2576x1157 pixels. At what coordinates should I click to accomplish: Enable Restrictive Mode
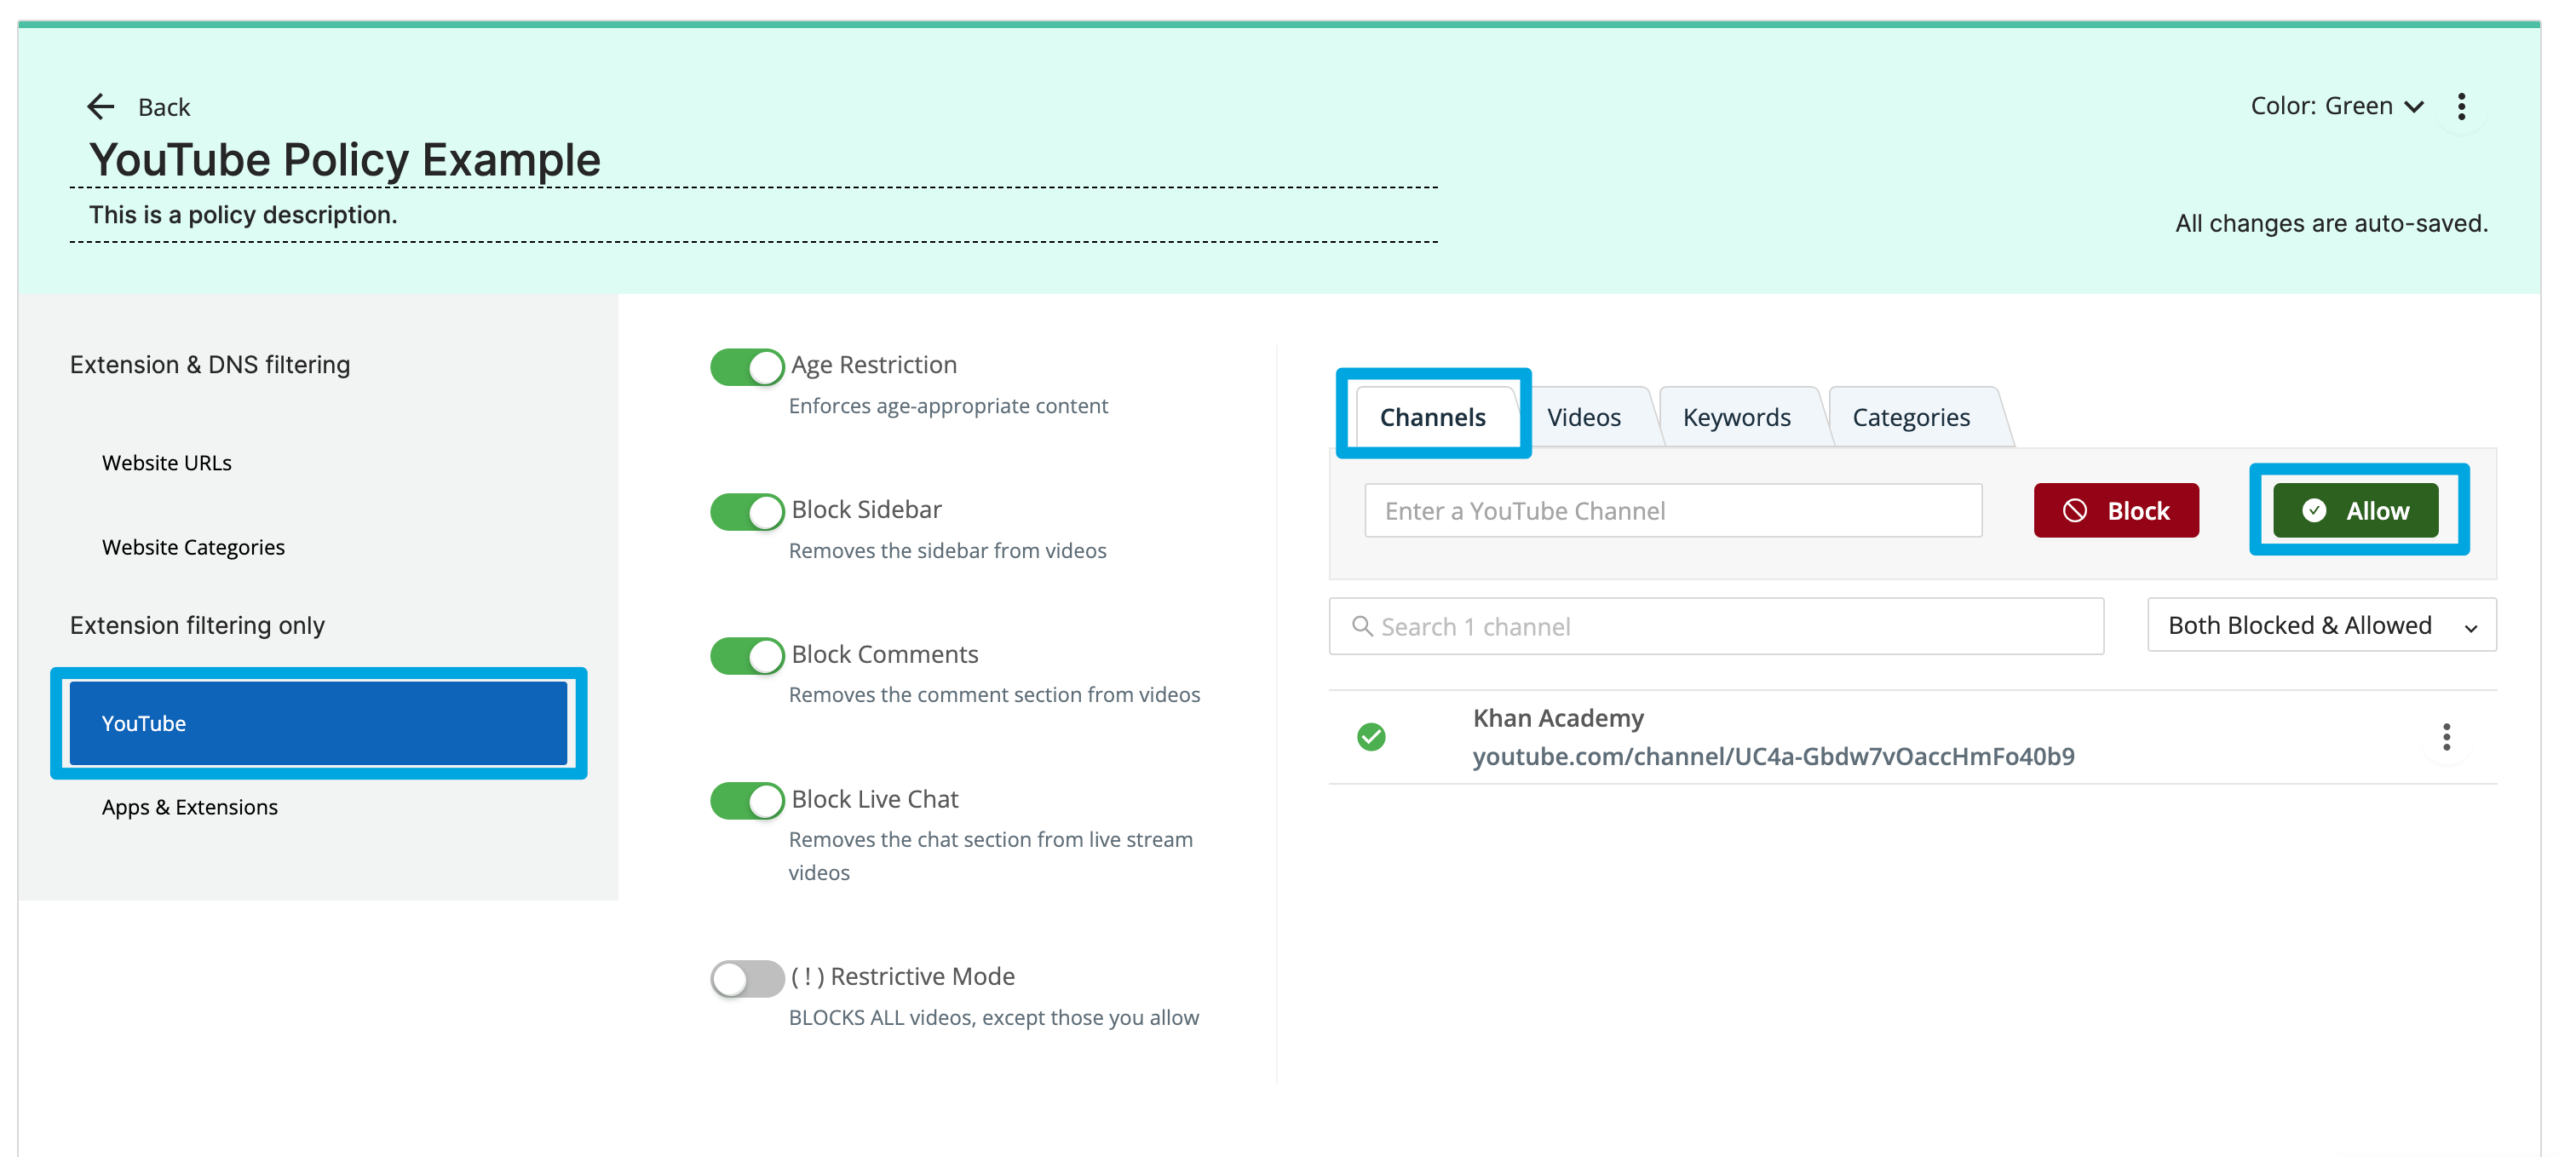point(746,978)
